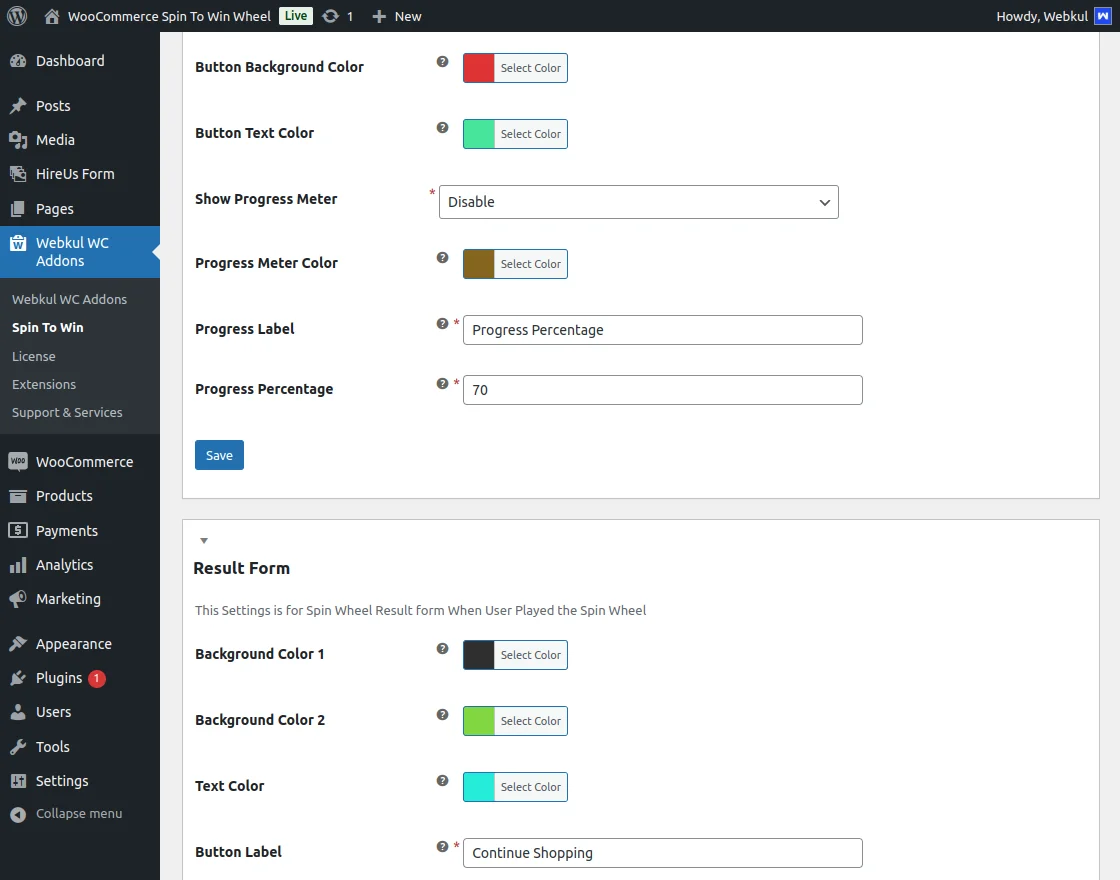Click the WordPress logo icon
The image size is (1120, 880).
coord(17,16)
